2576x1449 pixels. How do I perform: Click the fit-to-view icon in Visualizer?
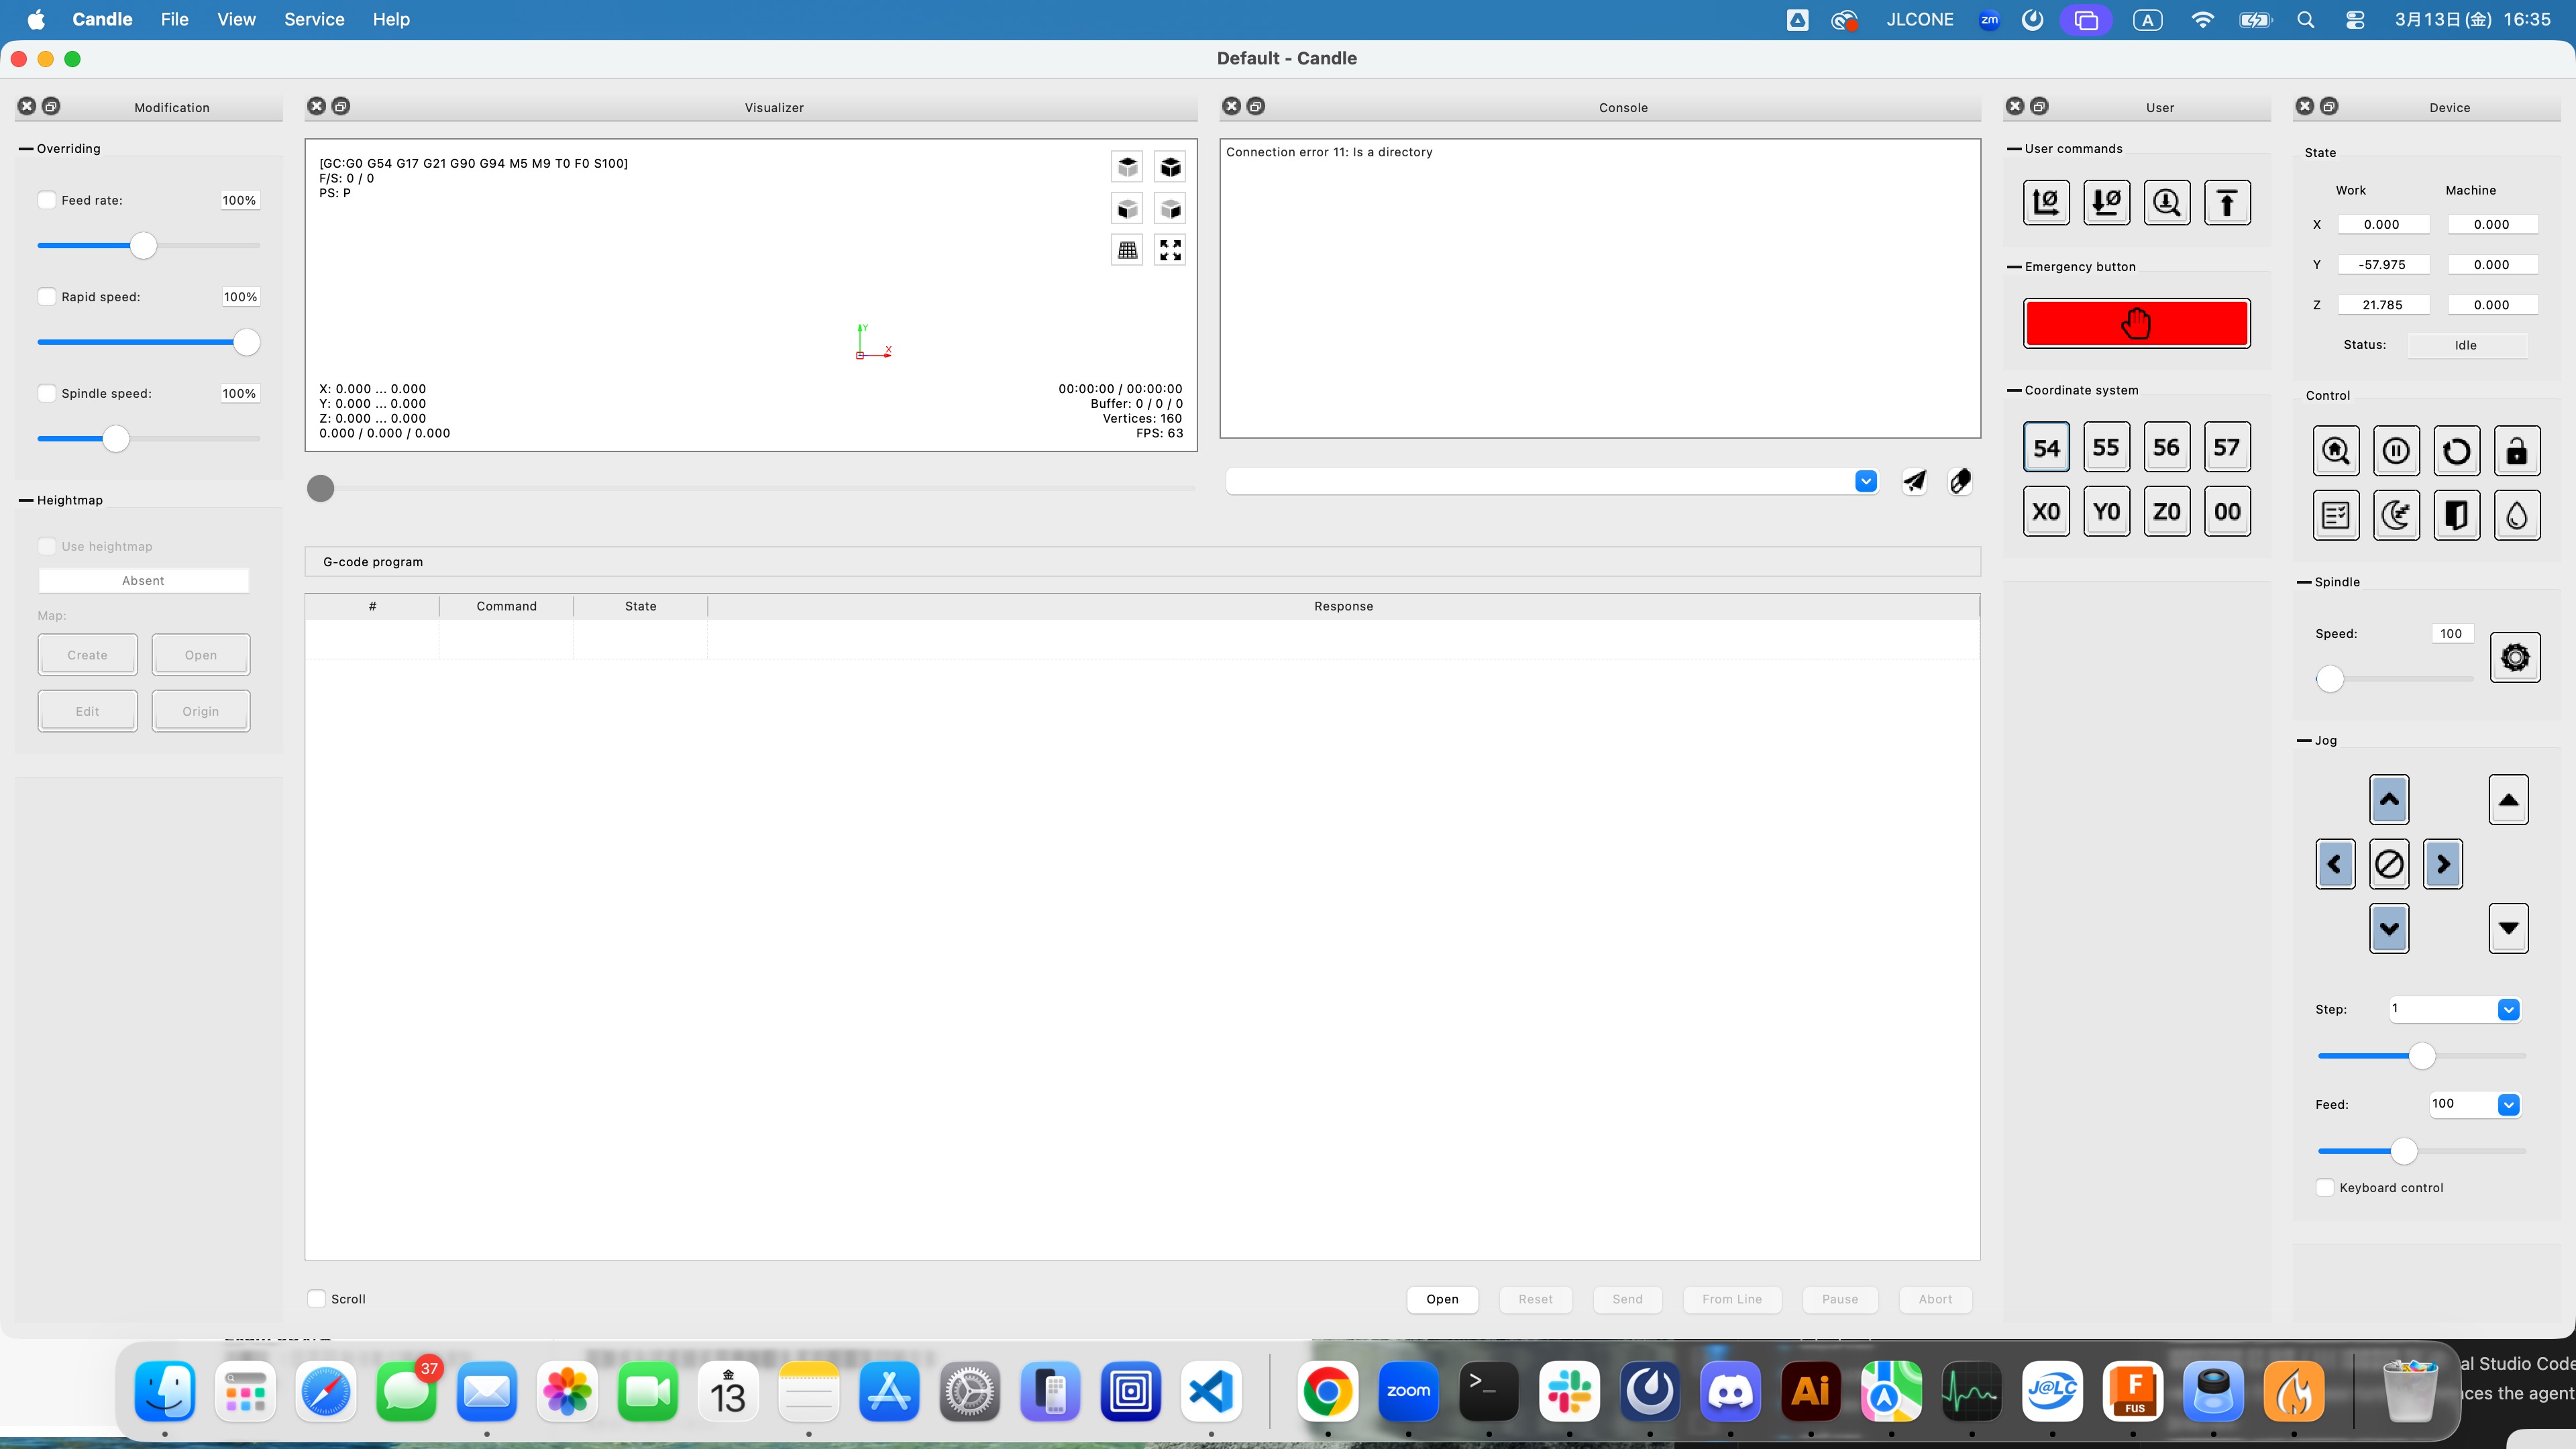(x=1170, y=250)
